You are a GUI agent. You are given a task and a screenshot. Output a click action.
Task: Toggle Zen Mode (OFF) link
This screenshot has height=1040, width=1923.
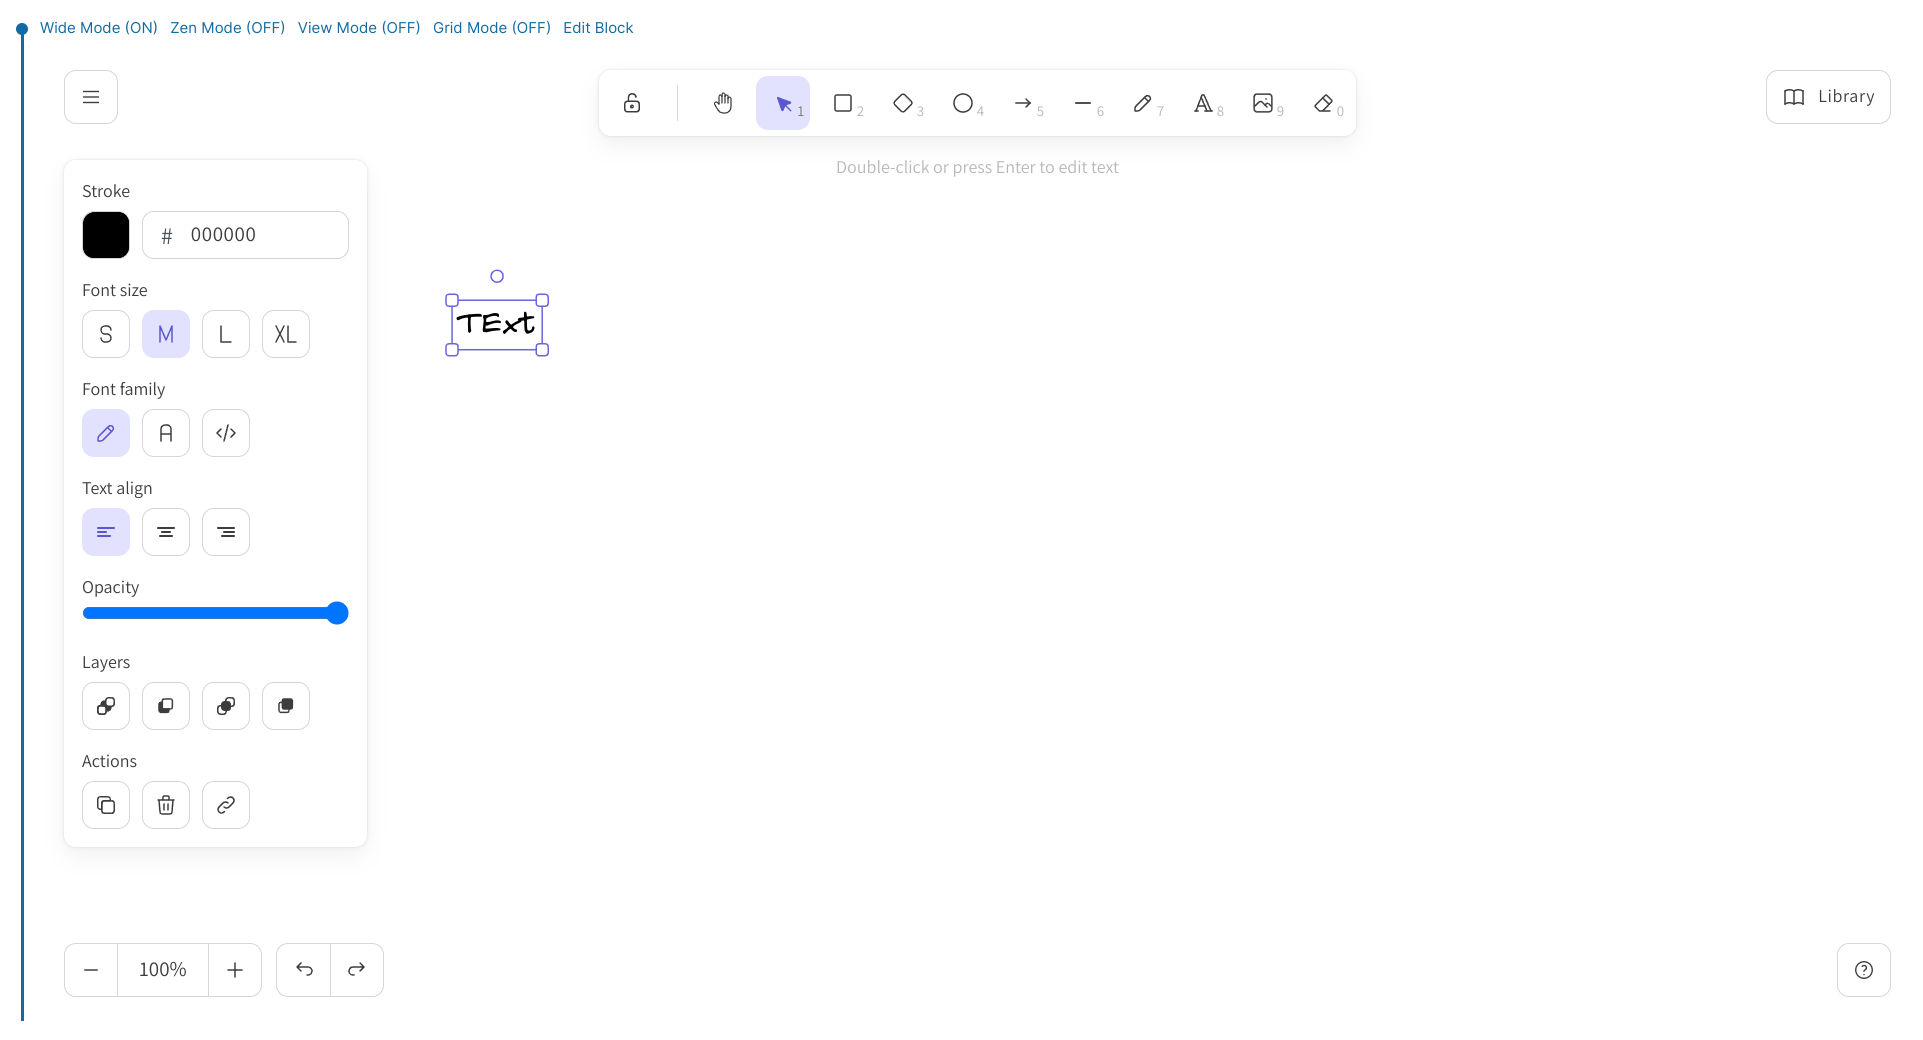228,28
